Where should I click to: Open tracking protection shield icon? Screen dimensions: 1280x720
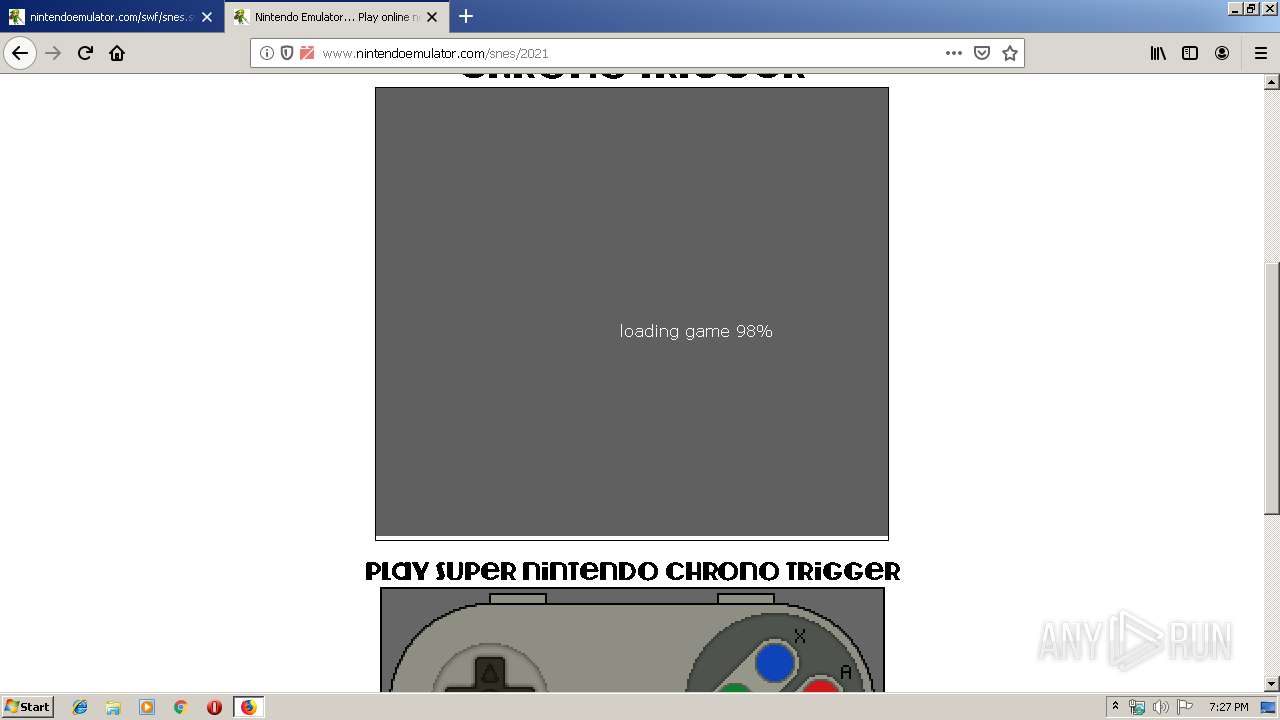[287, 53]
